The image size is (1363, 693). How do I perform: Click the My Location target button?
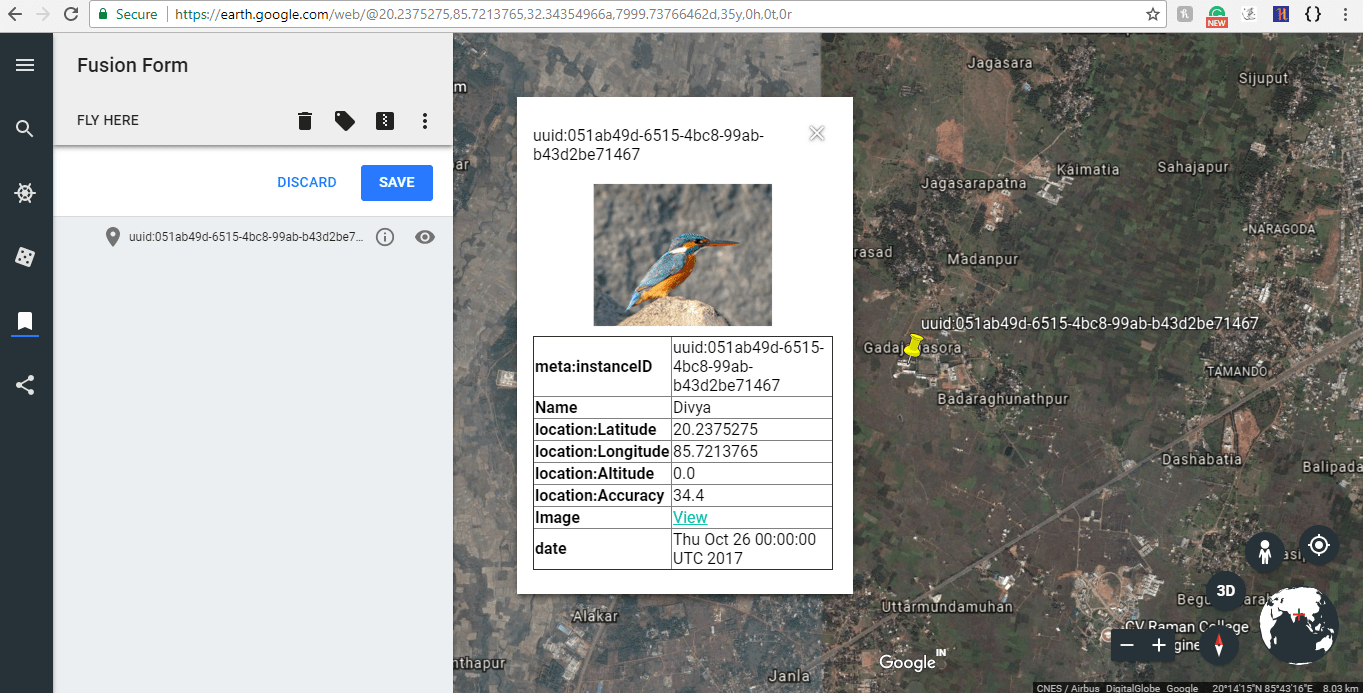pos(1319,545)
